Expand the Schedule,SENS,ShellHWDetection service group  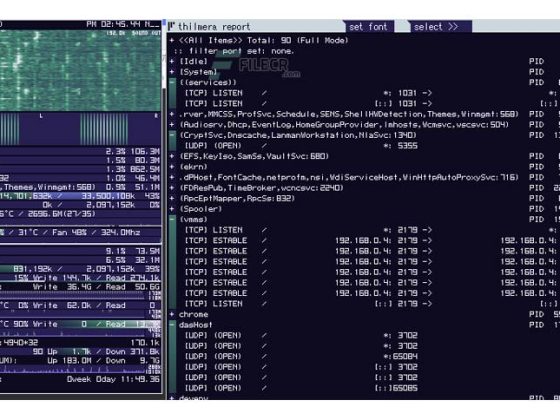pyautogui.click(x=172, y=114)
